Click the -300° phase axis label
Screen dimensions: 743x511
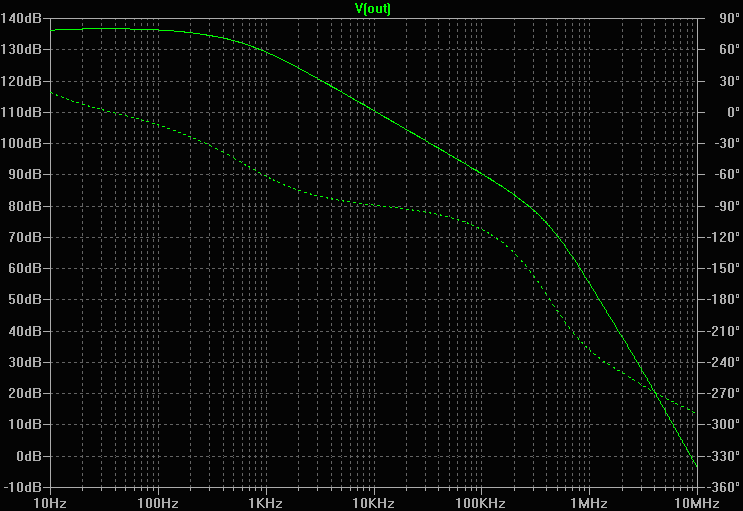click(725, 424)
